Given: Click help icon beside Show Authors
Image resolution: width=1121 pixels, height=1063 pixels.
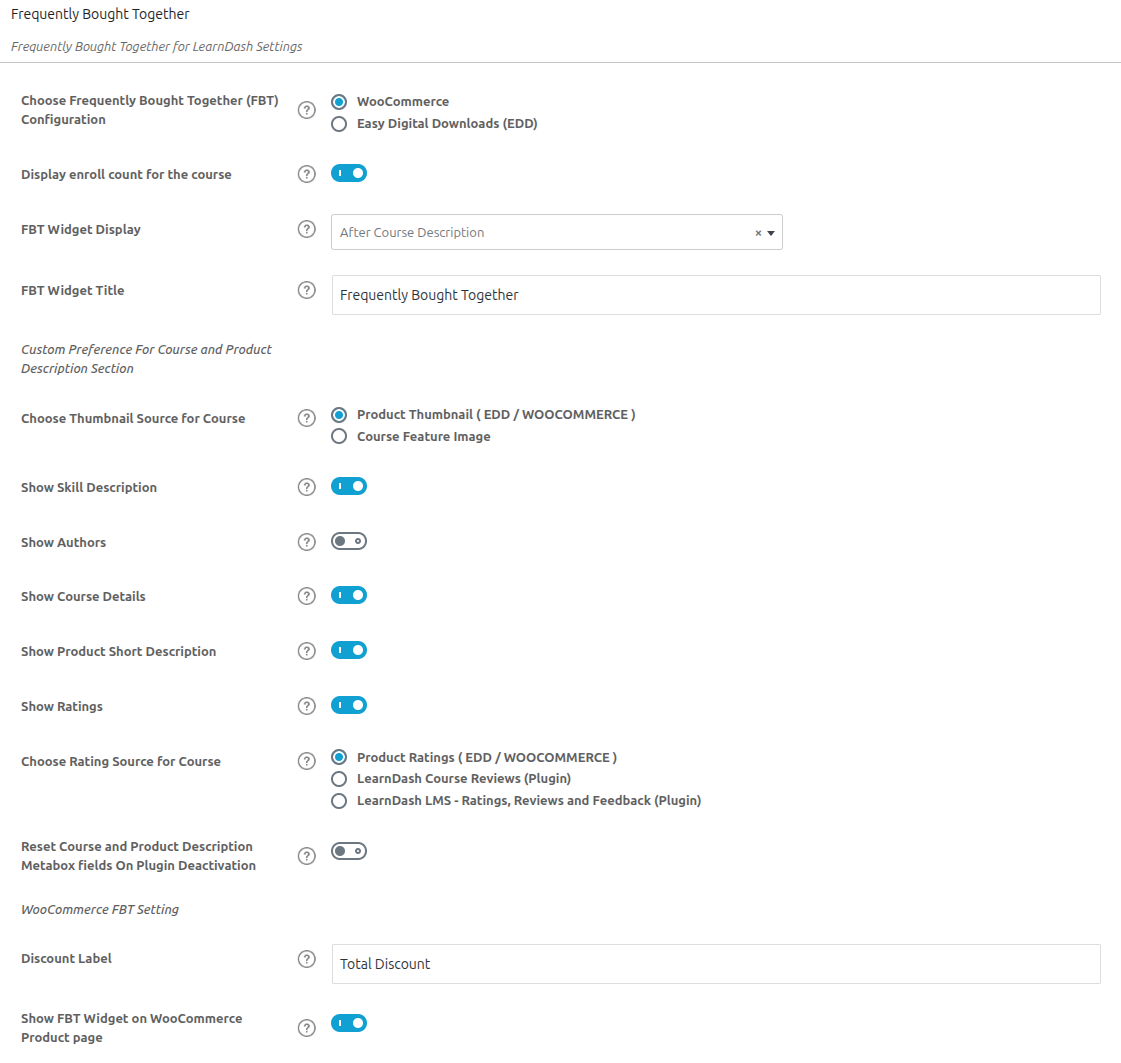Looking at the screenshot, I should (307, 542).
